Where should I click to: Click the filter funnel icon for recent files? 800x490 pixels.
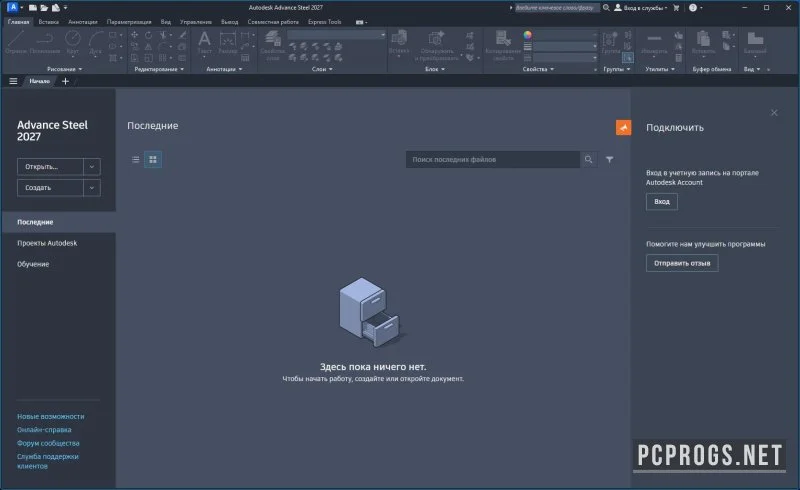coord(610,160)
